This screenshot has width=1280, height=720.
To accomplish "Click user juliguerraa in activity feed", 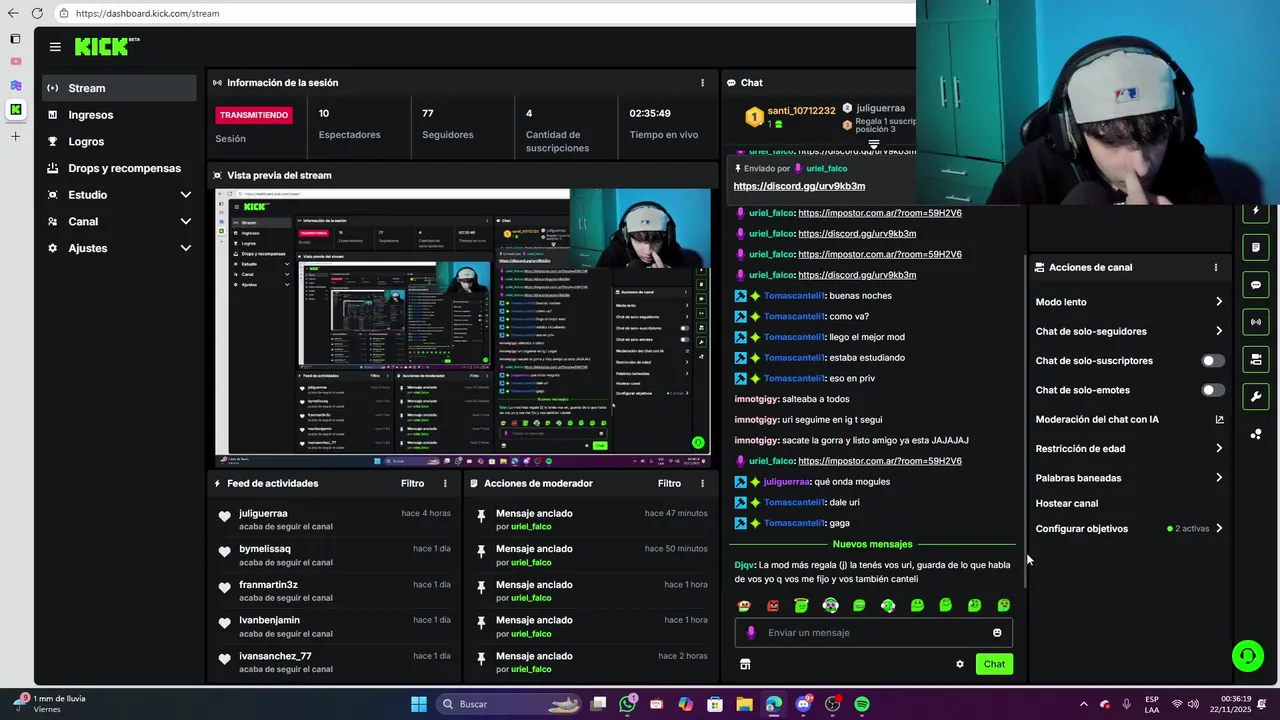I will pos(263,514).
